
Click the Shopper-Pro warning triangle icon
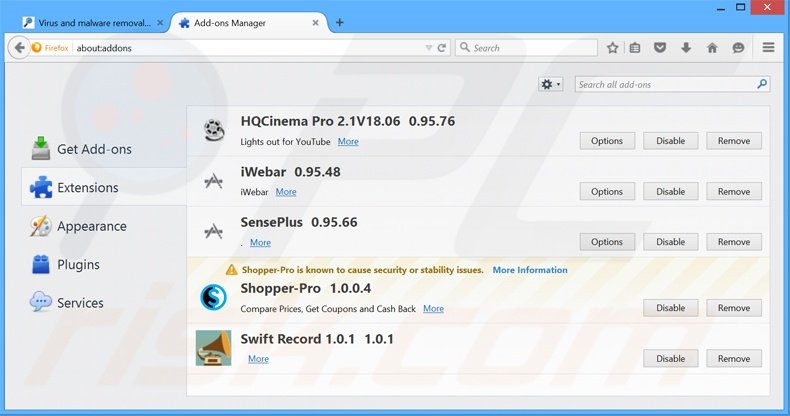232,270
